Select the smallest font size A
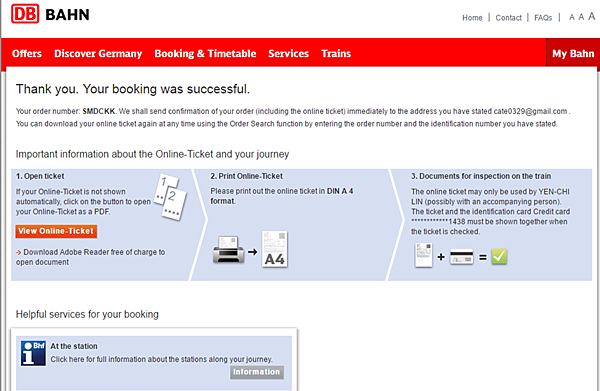Screen dimensions: 600x391 pyautogui.click(x=572, y=17)
